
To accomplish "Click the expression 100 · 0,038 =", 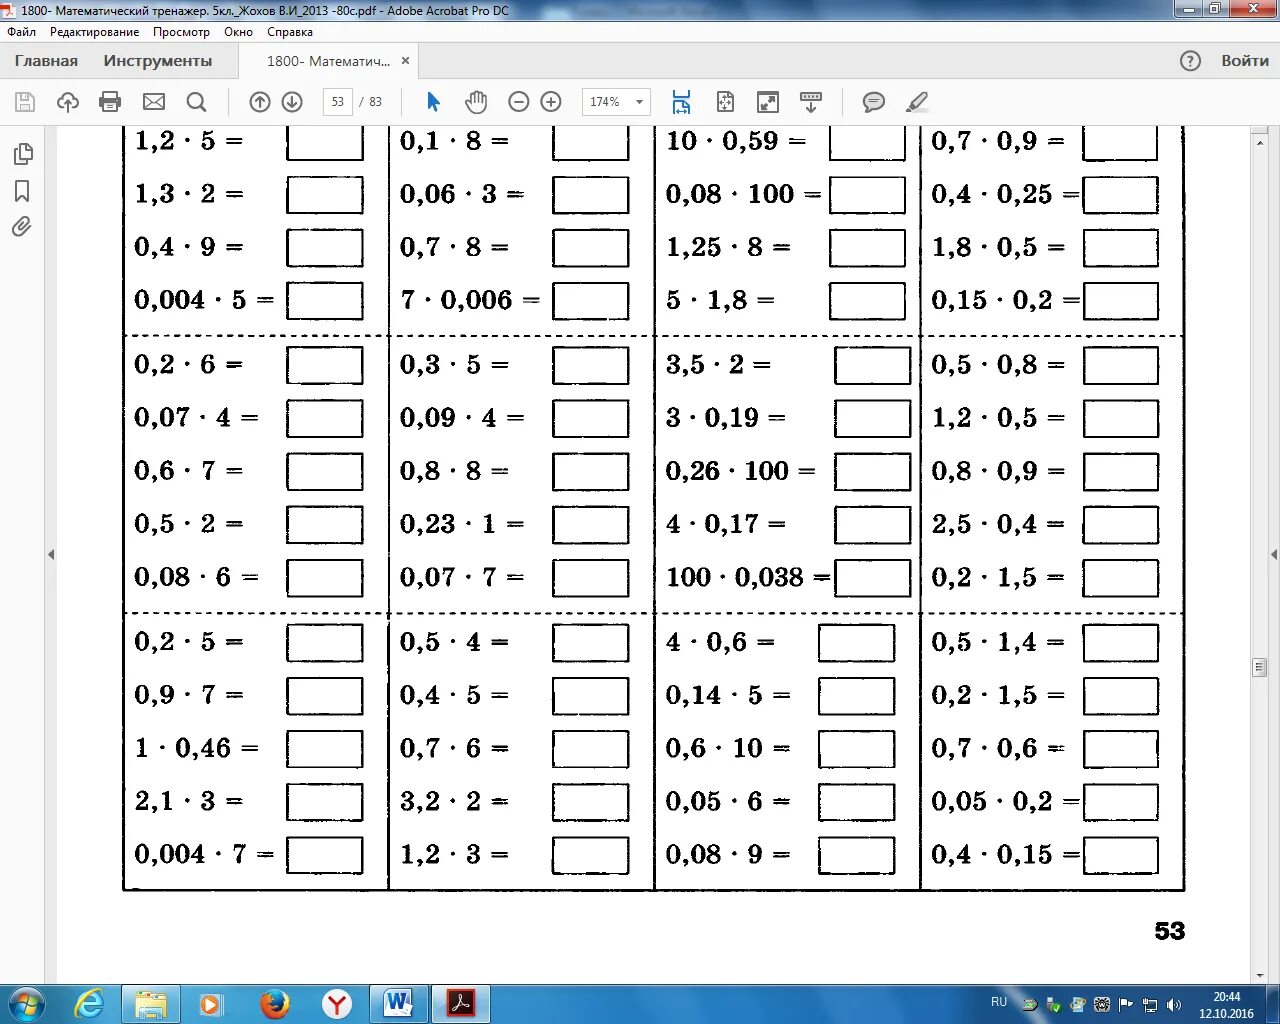I will [x=748, y=577].
